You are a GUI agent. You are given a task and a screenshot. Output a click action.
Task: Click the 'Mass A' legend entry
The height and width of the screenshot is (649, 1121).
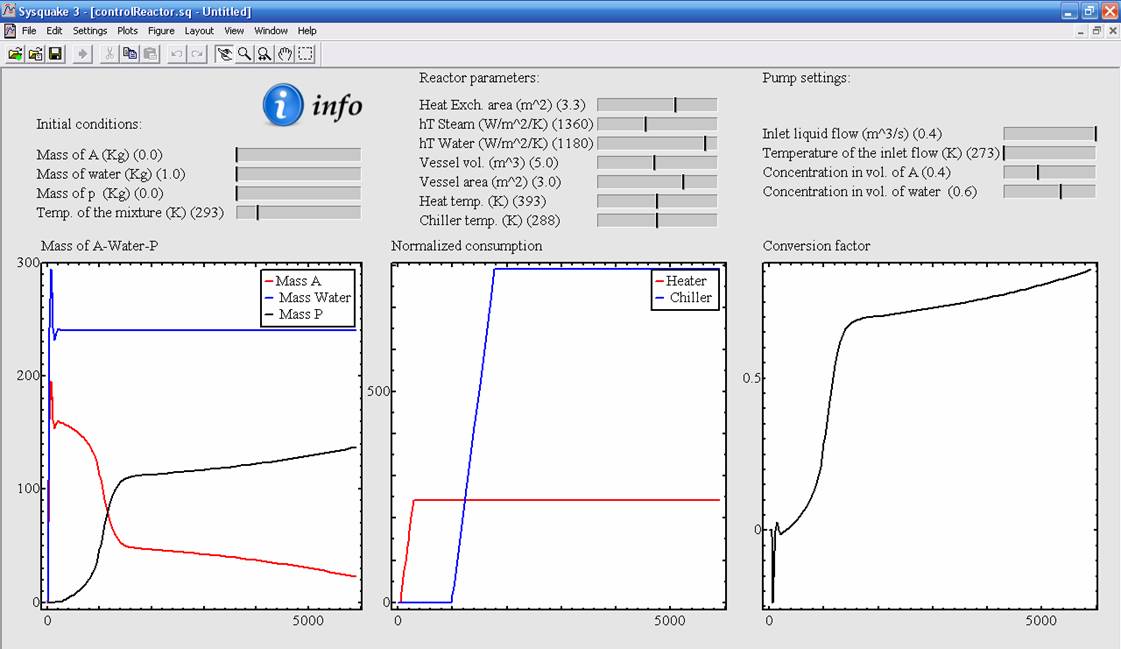click(292, 281)
